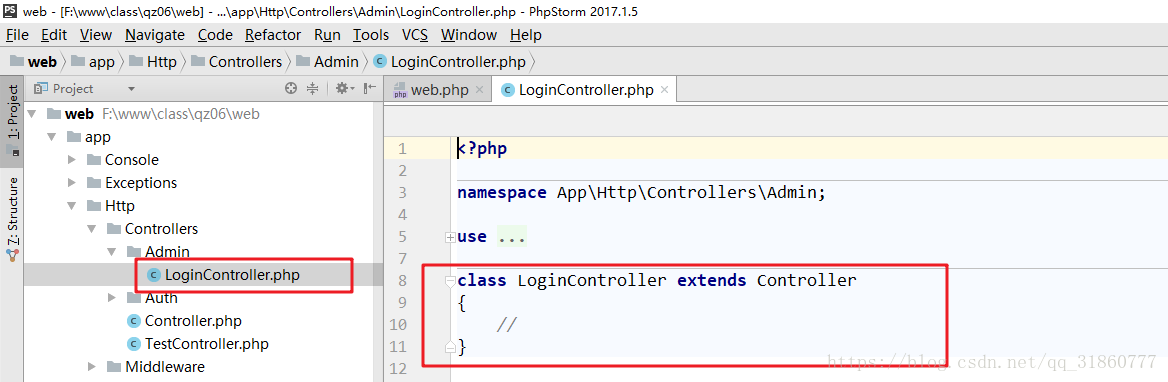Expand the Console folder node

tap(72, 160)
